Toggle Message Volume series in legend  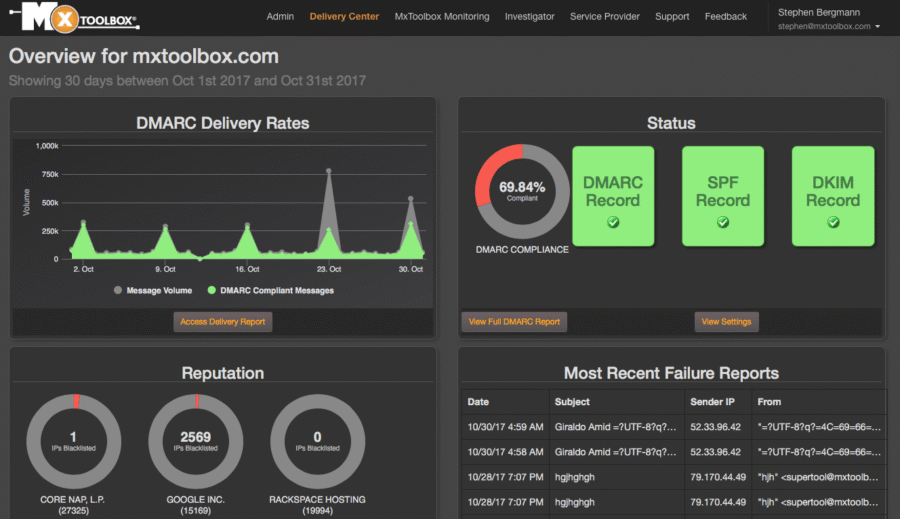(153, 291)
